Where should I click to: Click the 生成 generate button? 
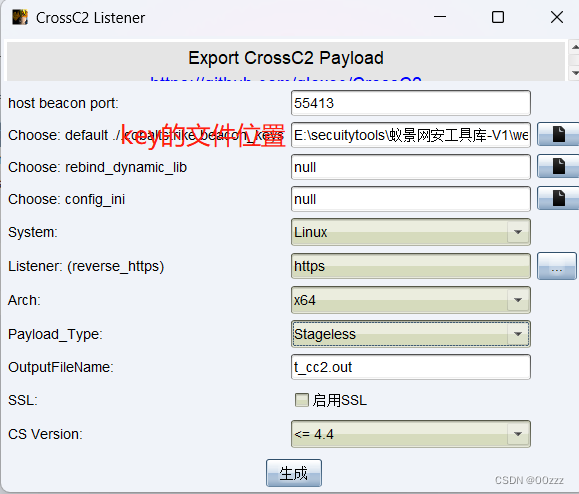(x=294, y=473)
